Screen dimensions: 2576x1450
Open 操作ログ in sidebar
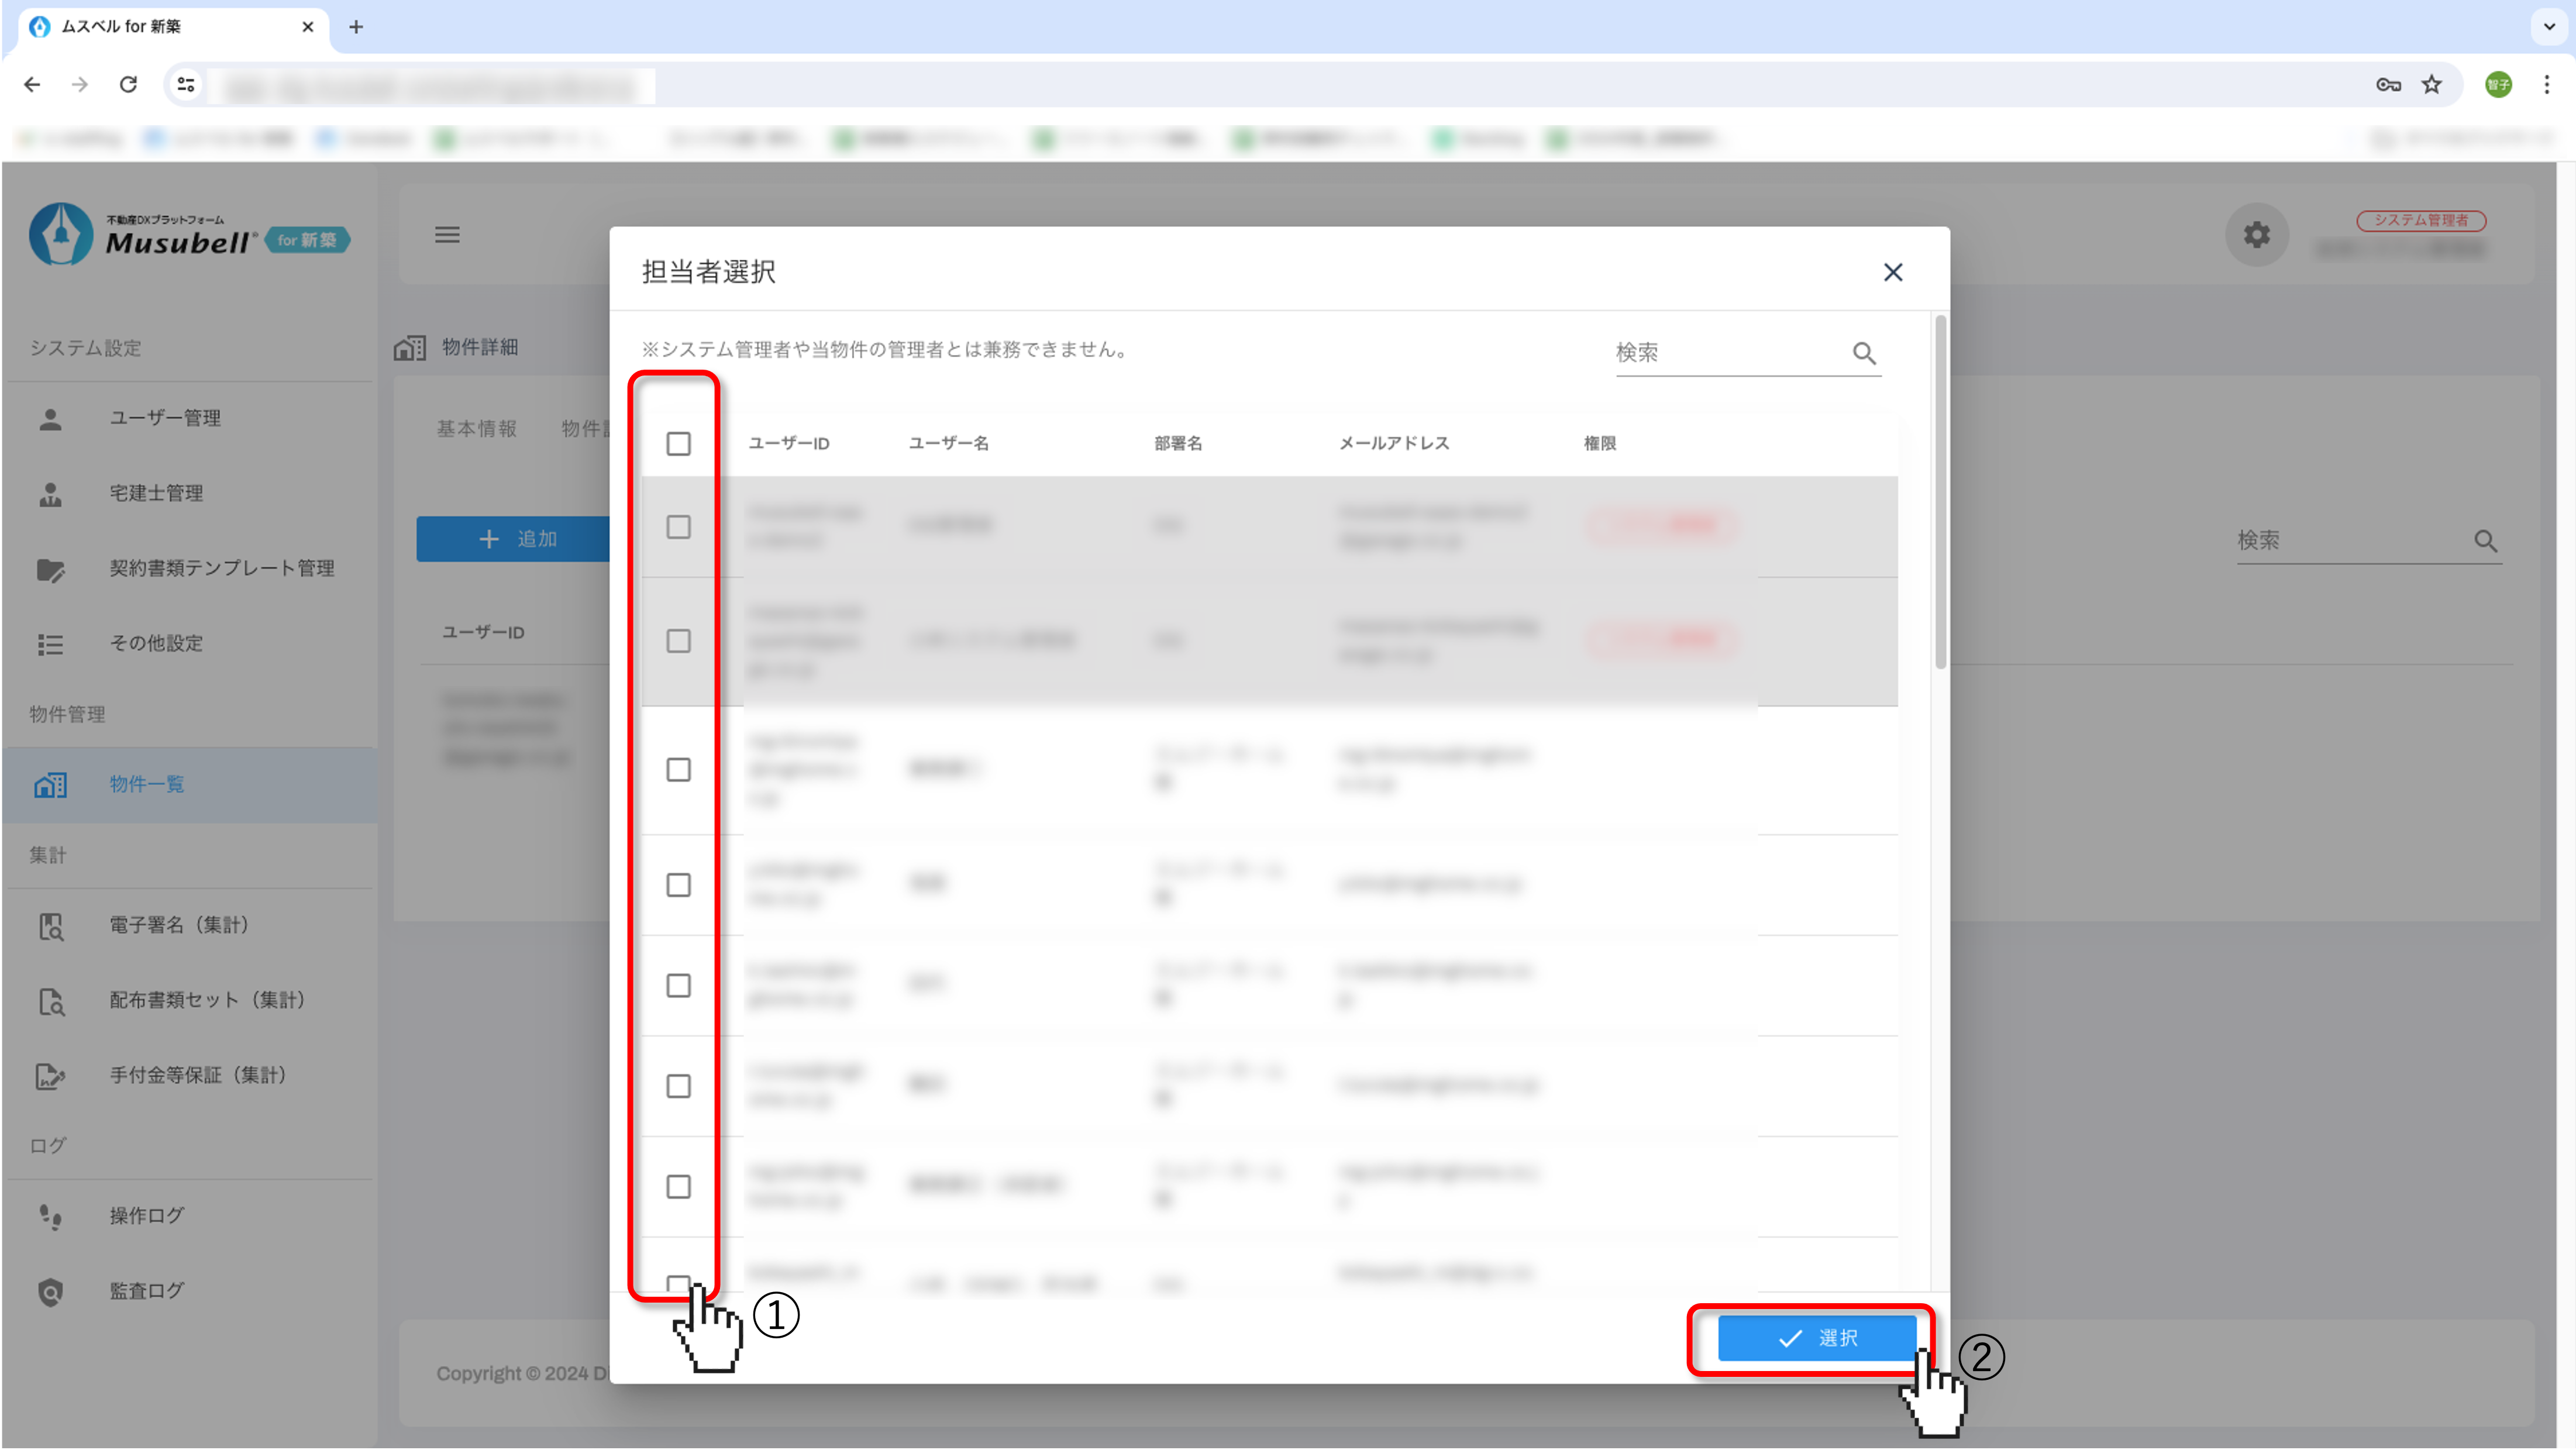[x=147, y=1216]
